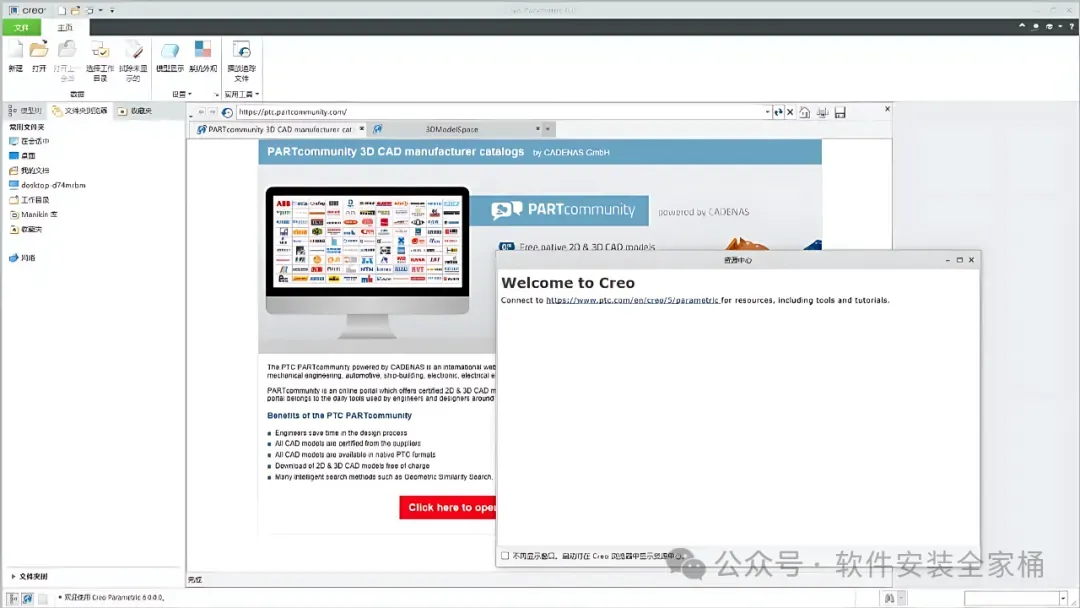Screen dimensions: 1080x608
Task: Switch to the Folder Browser navigator tab
Action: [x=80, y=110]
